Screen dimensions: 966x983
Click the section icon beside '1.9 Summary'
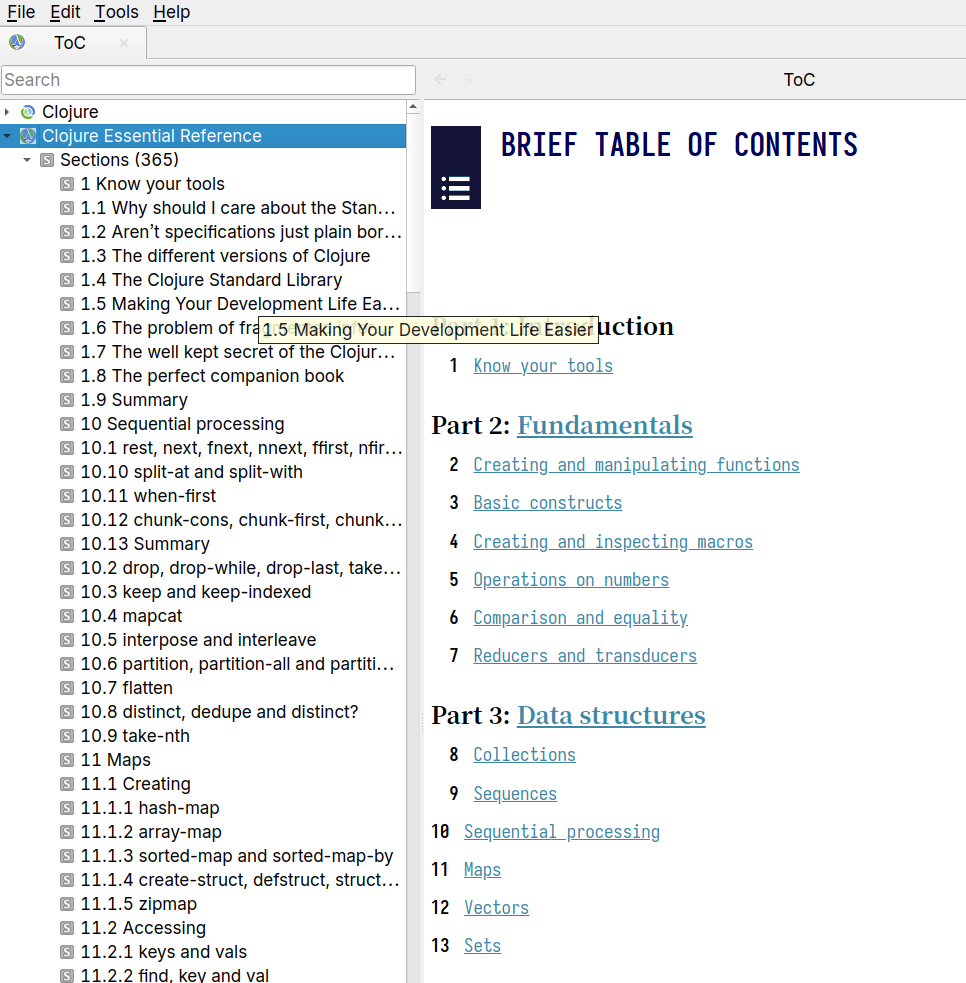coord(67,400)
